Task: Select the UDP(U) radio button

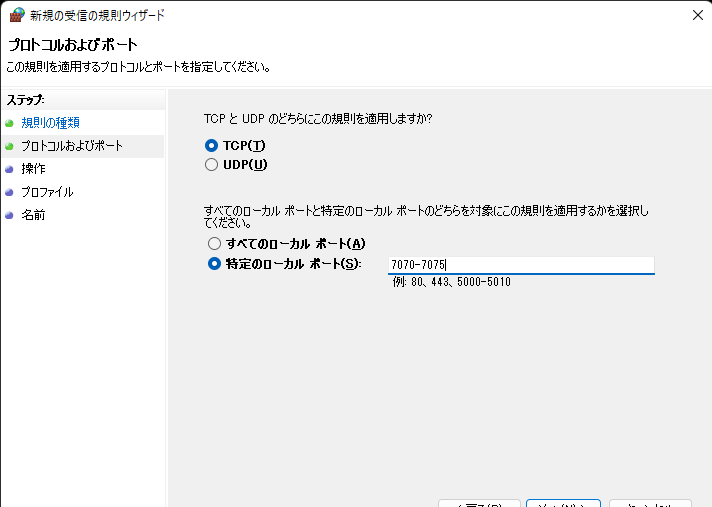Action: [211, 164]
